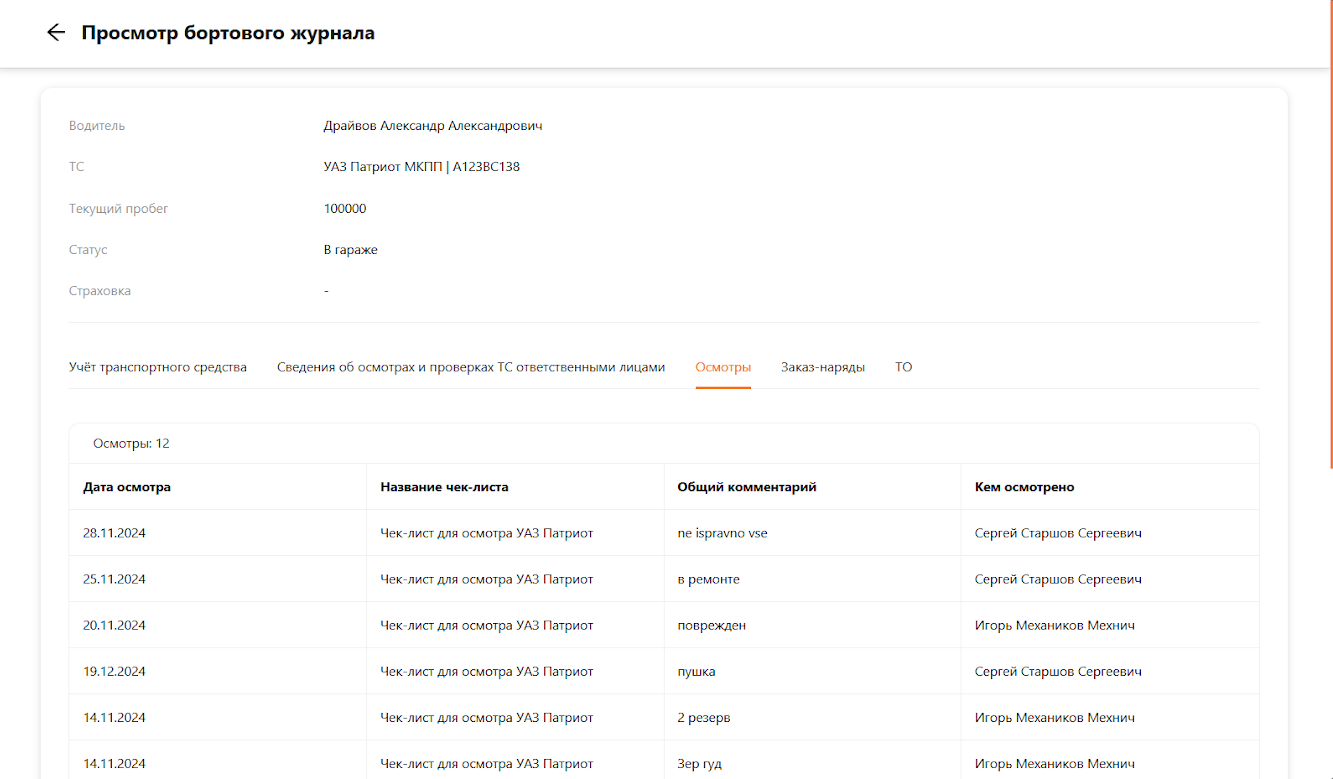Click the Общий комментарий column header
The width and height of the screenshot is (1333, 779).
point(747,487)
